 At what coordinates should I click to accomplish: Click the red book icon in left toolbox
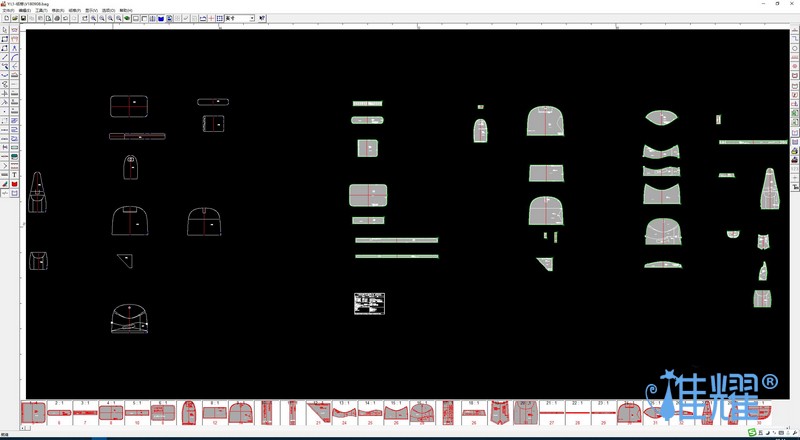[x=15, y=184]
